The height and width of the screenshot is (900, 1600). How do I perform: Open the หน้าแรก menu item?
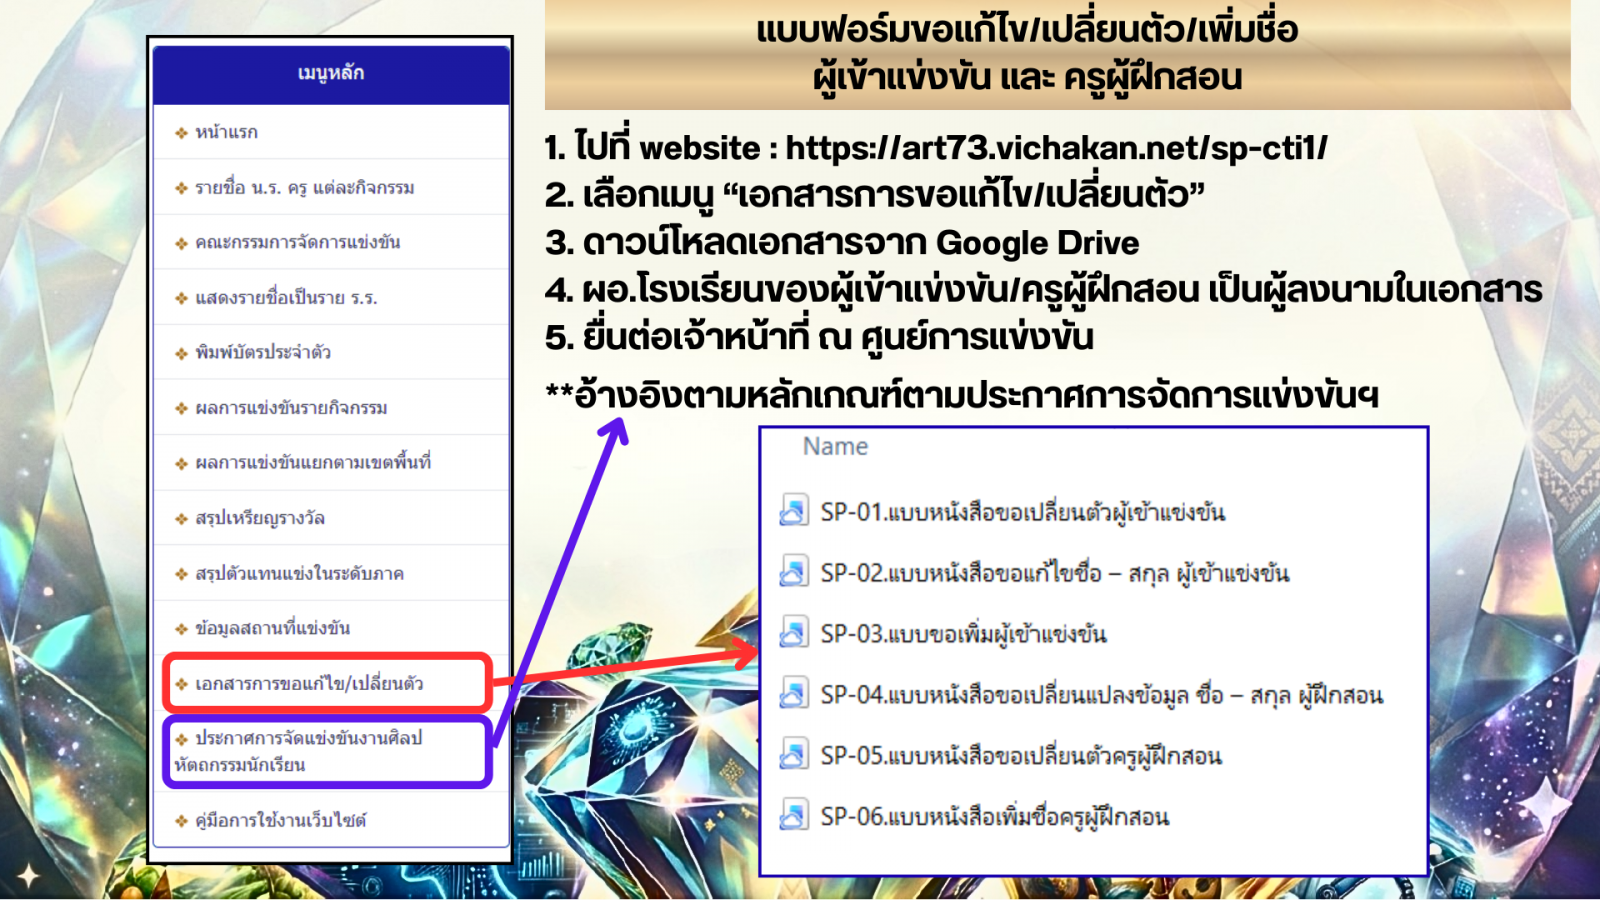226,132
